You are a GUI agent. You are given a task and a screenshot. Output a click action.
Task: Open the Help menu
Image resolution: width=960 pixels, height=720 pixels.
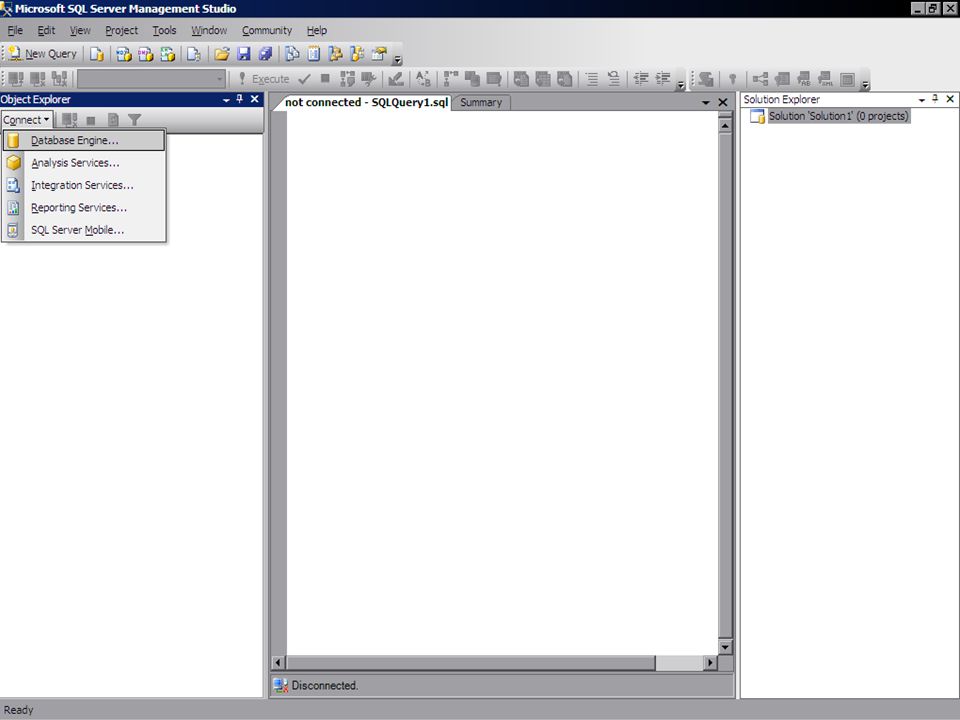(x=317, y=30)
